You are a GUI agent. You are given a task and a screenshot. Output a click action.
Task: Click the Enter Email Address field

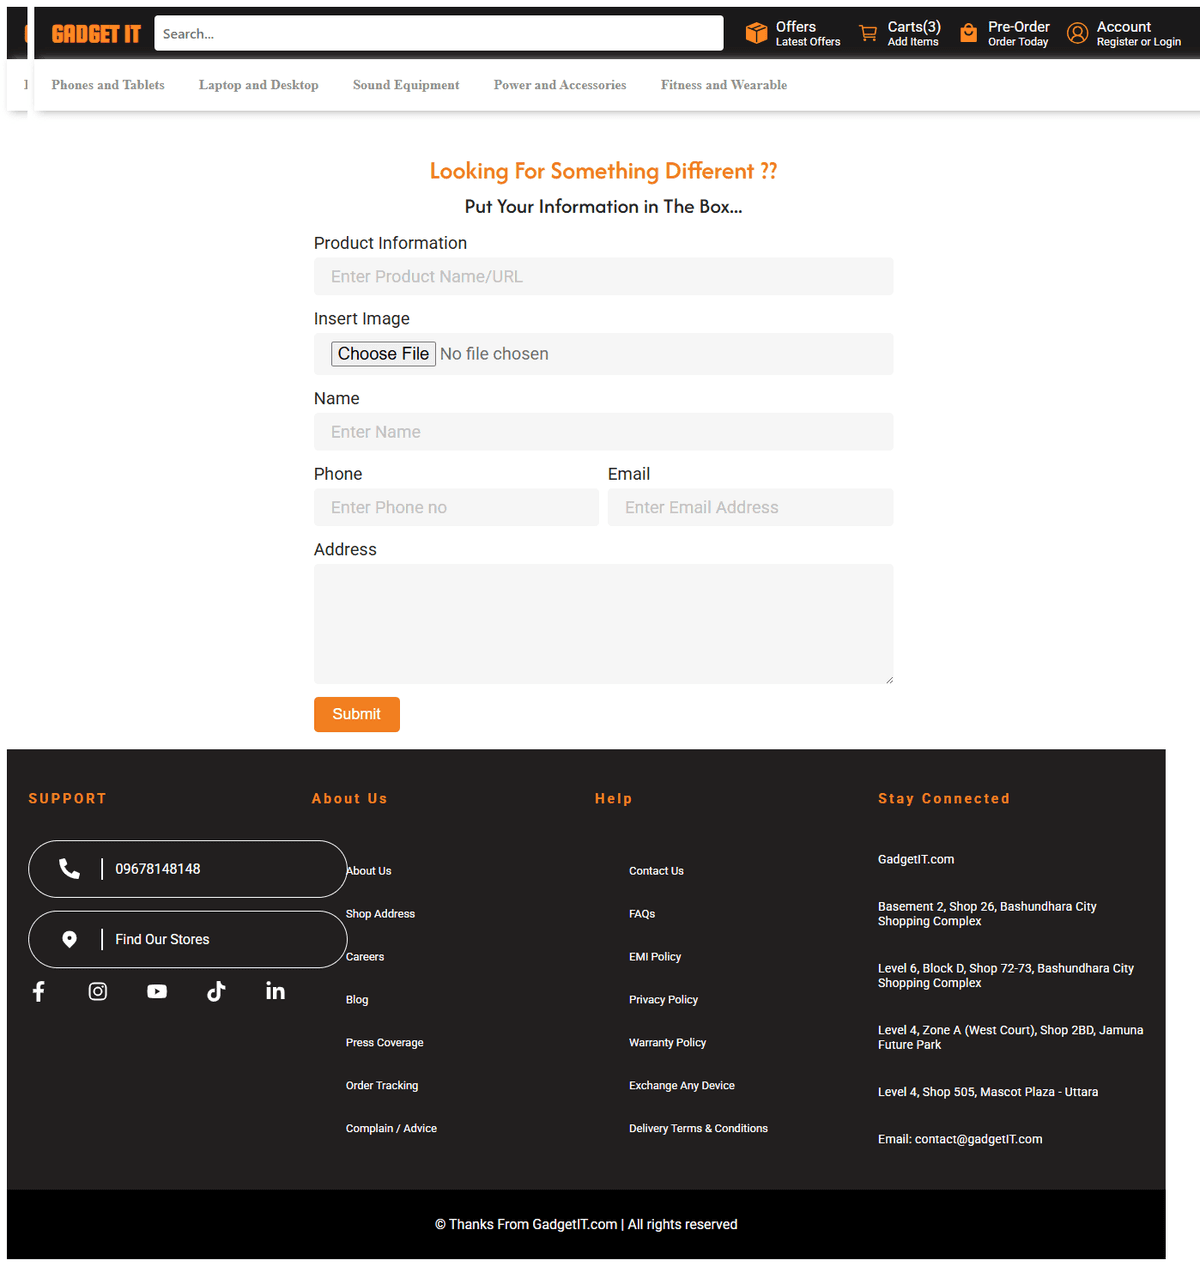(x=750, y=508)
